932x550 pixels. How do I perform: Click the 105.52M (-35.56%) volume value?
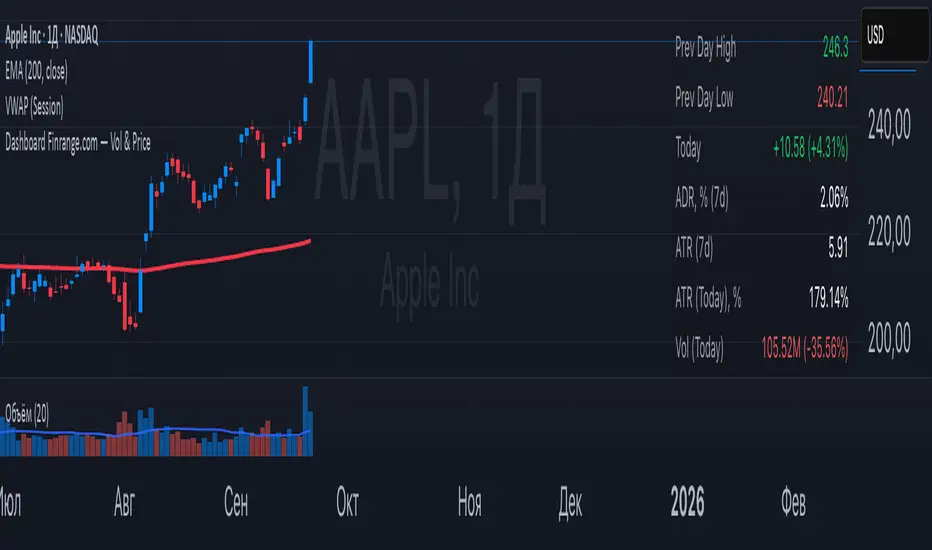pos(805,348)
